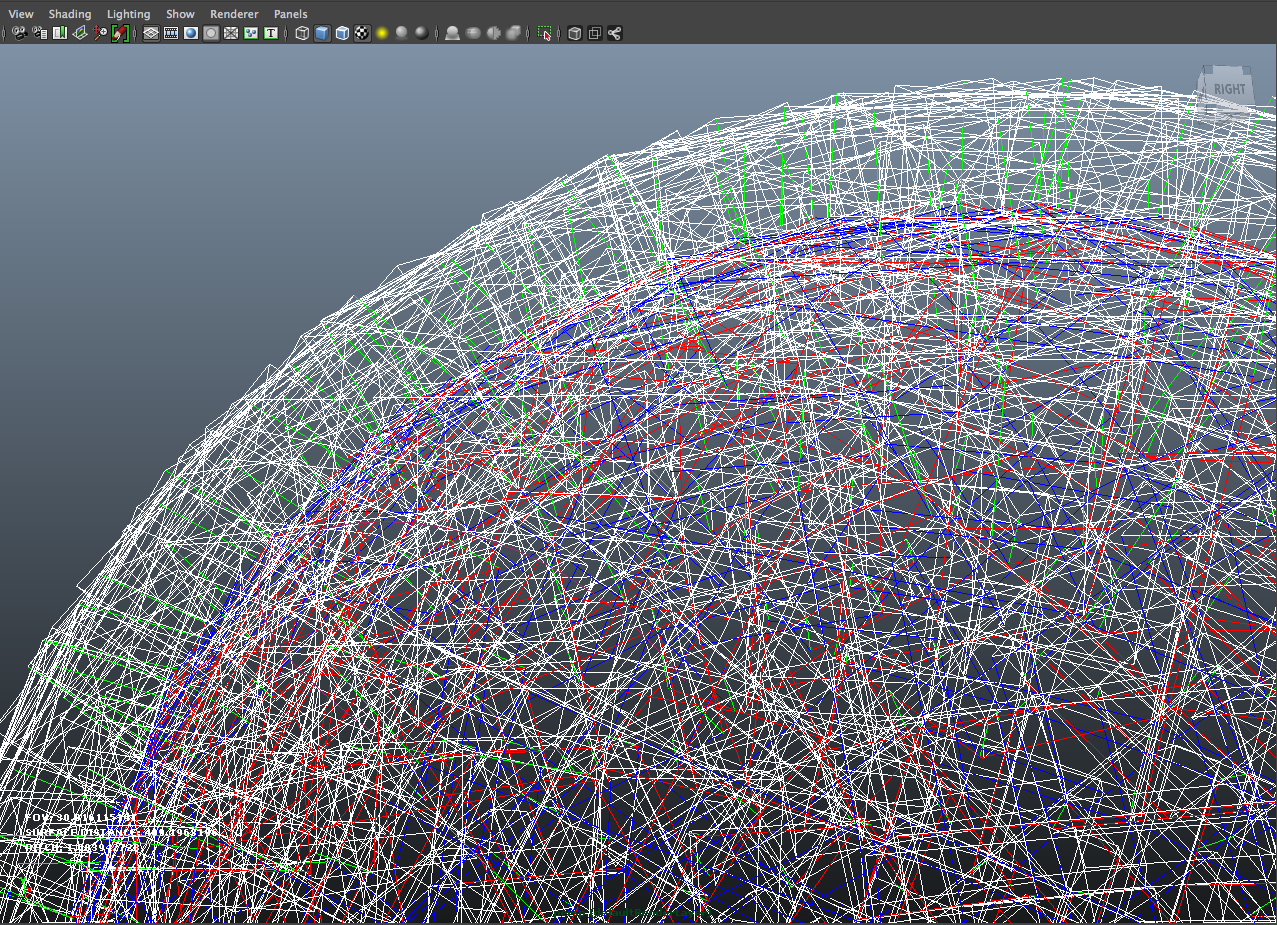
Task: Toggle the Safe Title 'T' icon
Action: tap(271, 33)
